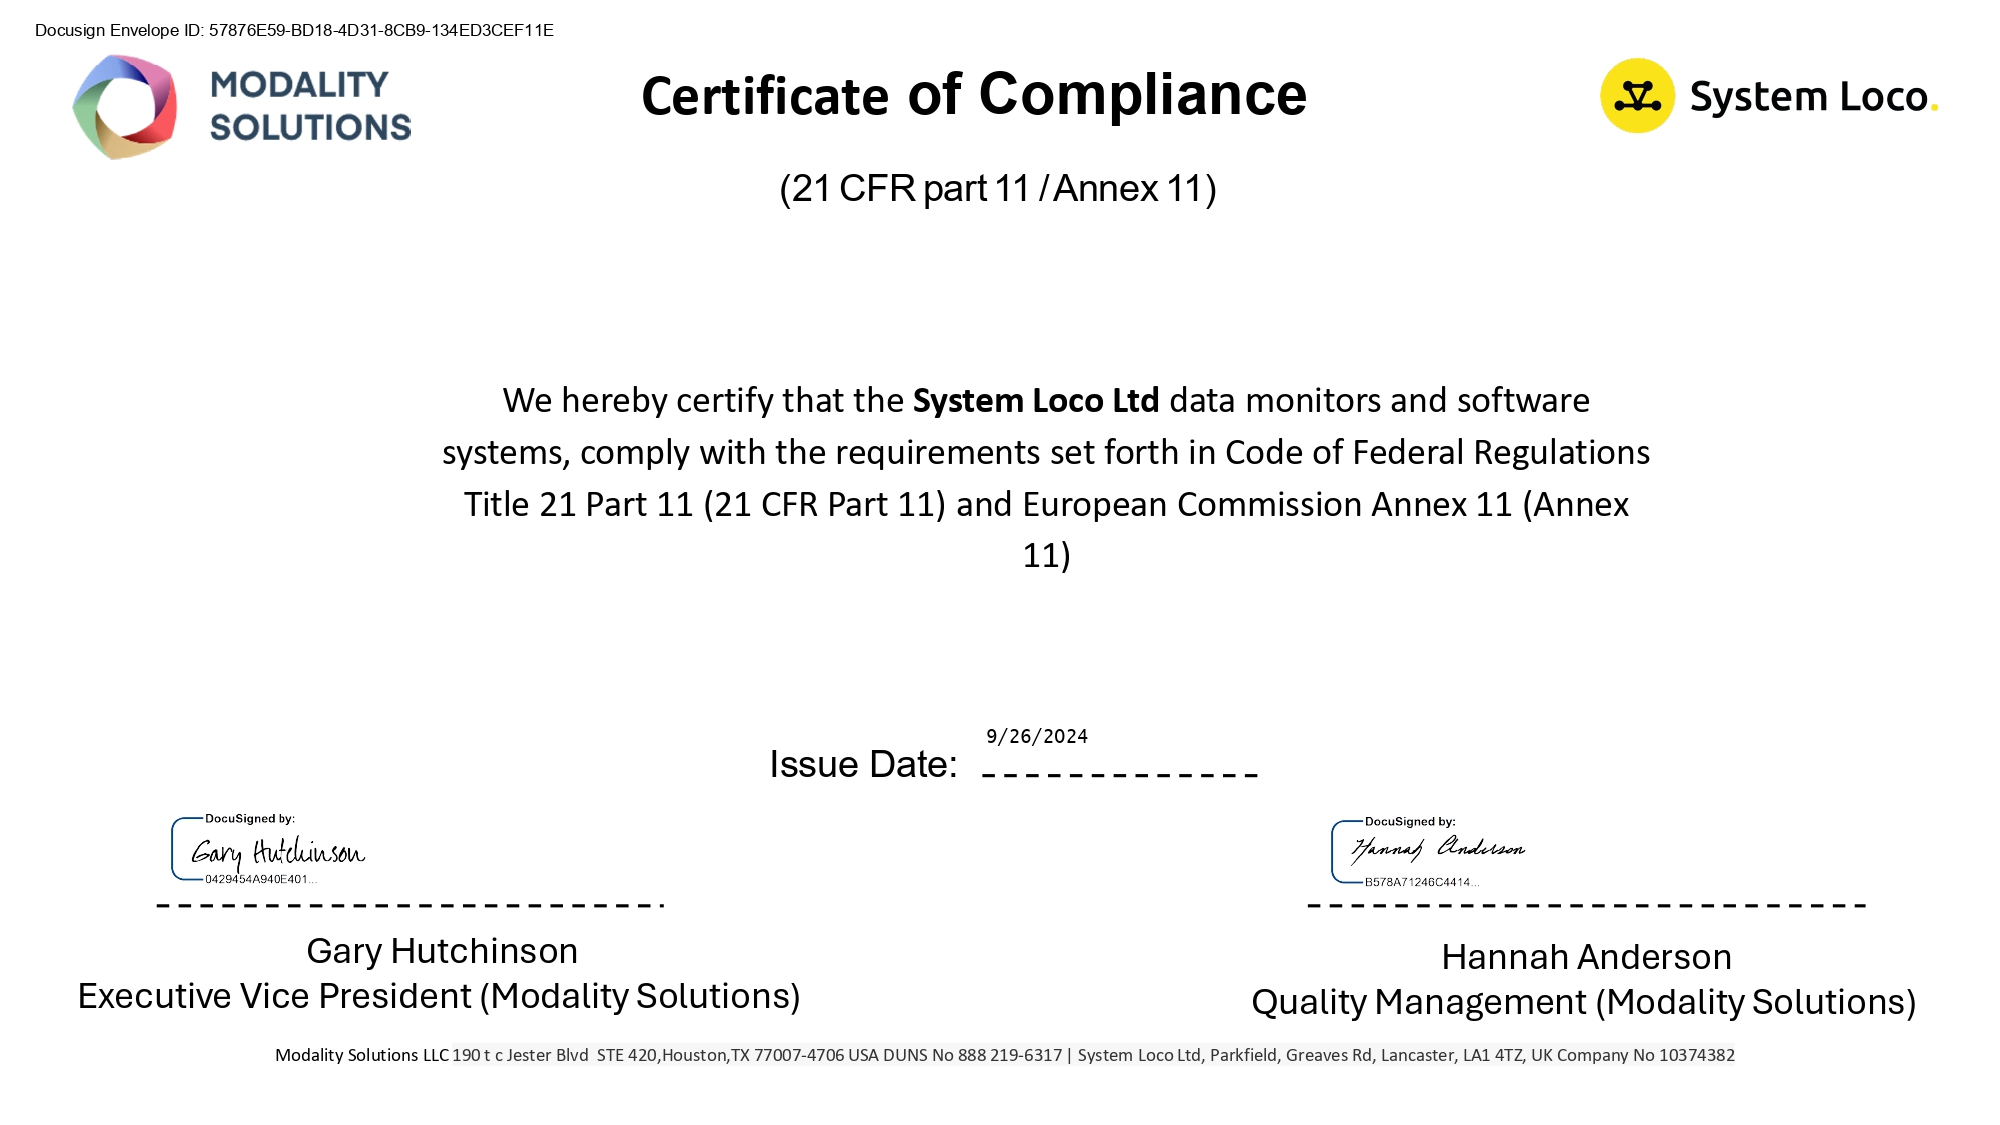Click the System Loco Ltd Parkfield footer address
The height and width of the screenshot is (1125, 2000).
(1405, 1055)
